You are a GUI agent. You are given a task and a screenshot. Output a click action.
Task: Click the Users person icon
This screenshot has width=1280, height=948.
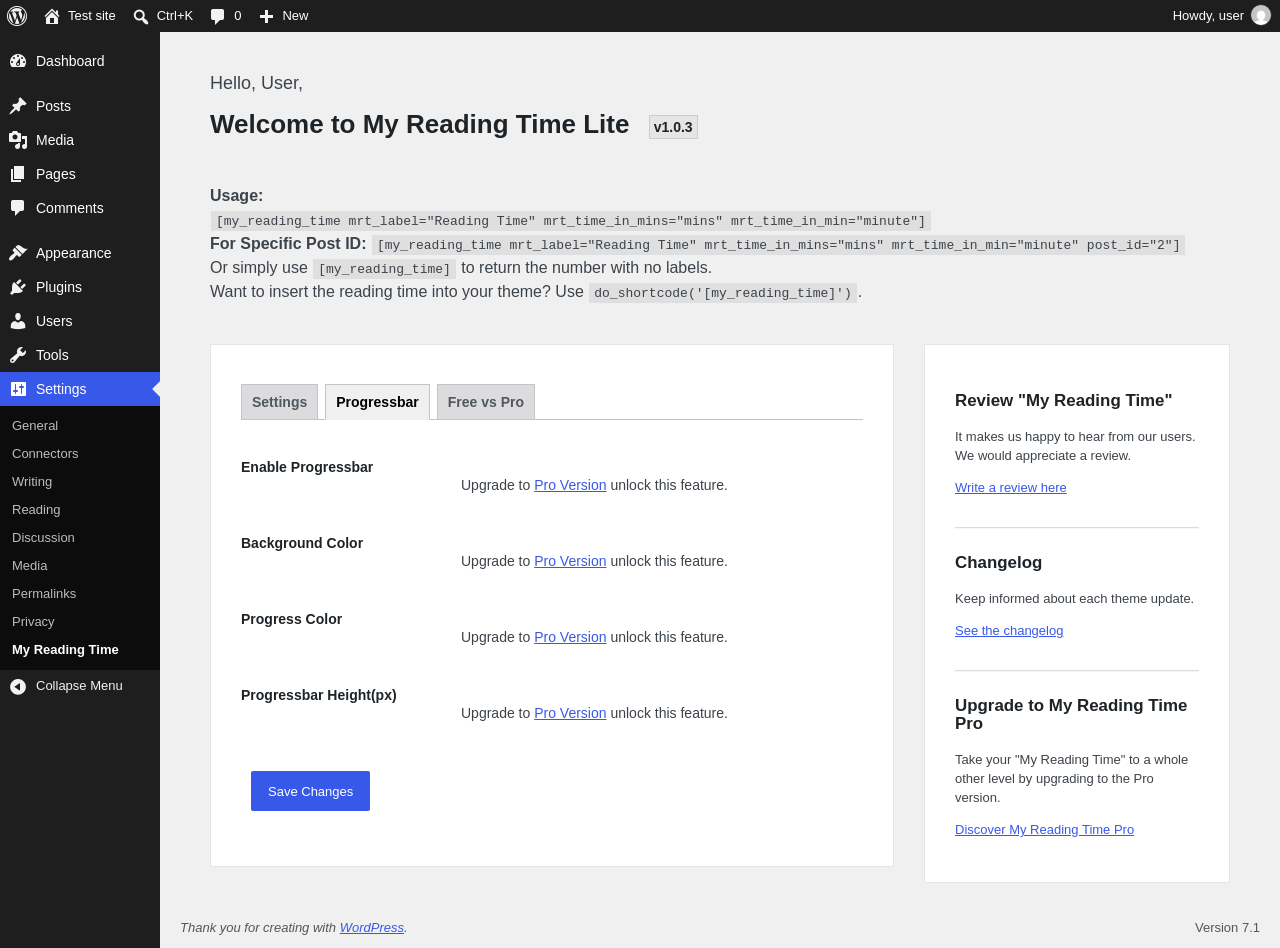(18, 321)
